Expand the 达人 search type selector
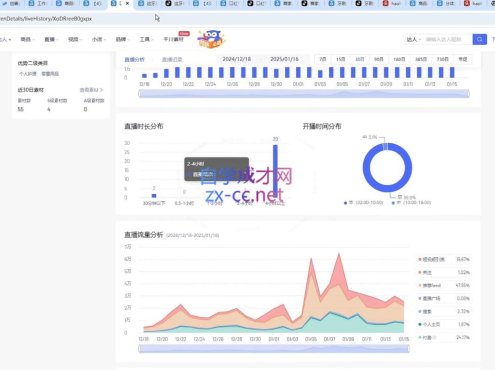 click(x=413, y=39)
